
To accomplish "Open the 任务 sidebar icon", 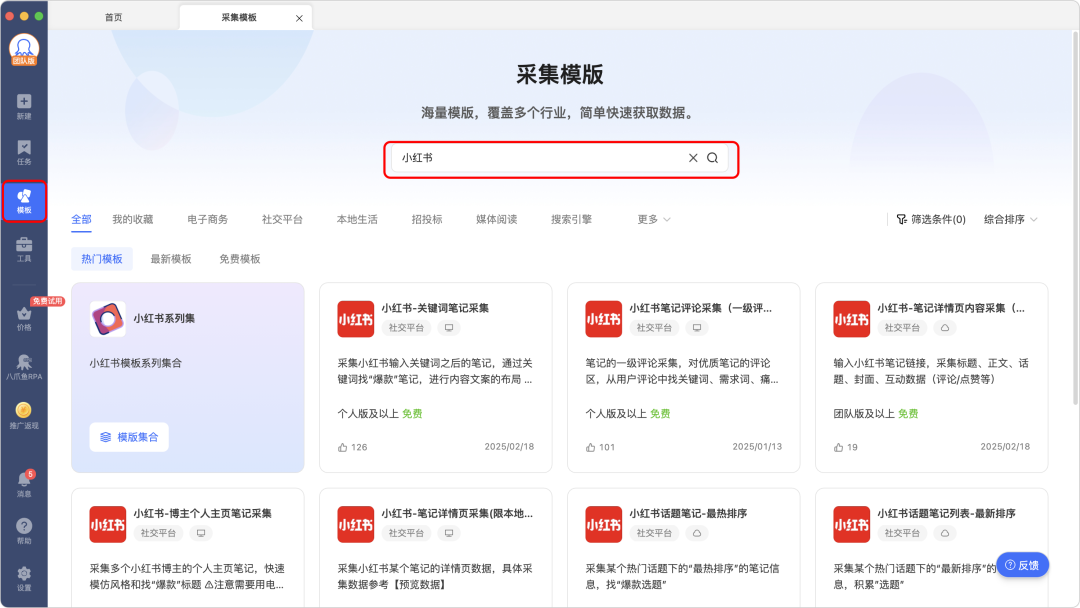I will click(24, 152).
